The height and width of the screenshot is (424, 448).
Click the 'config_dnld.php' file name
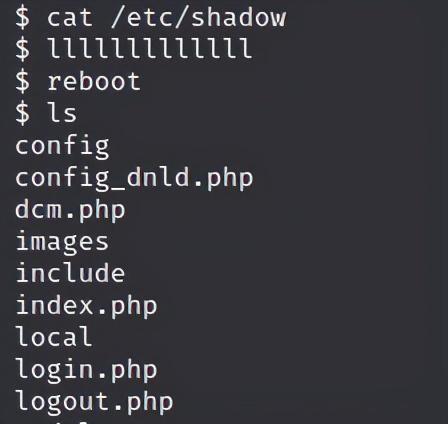coord(134,179)
